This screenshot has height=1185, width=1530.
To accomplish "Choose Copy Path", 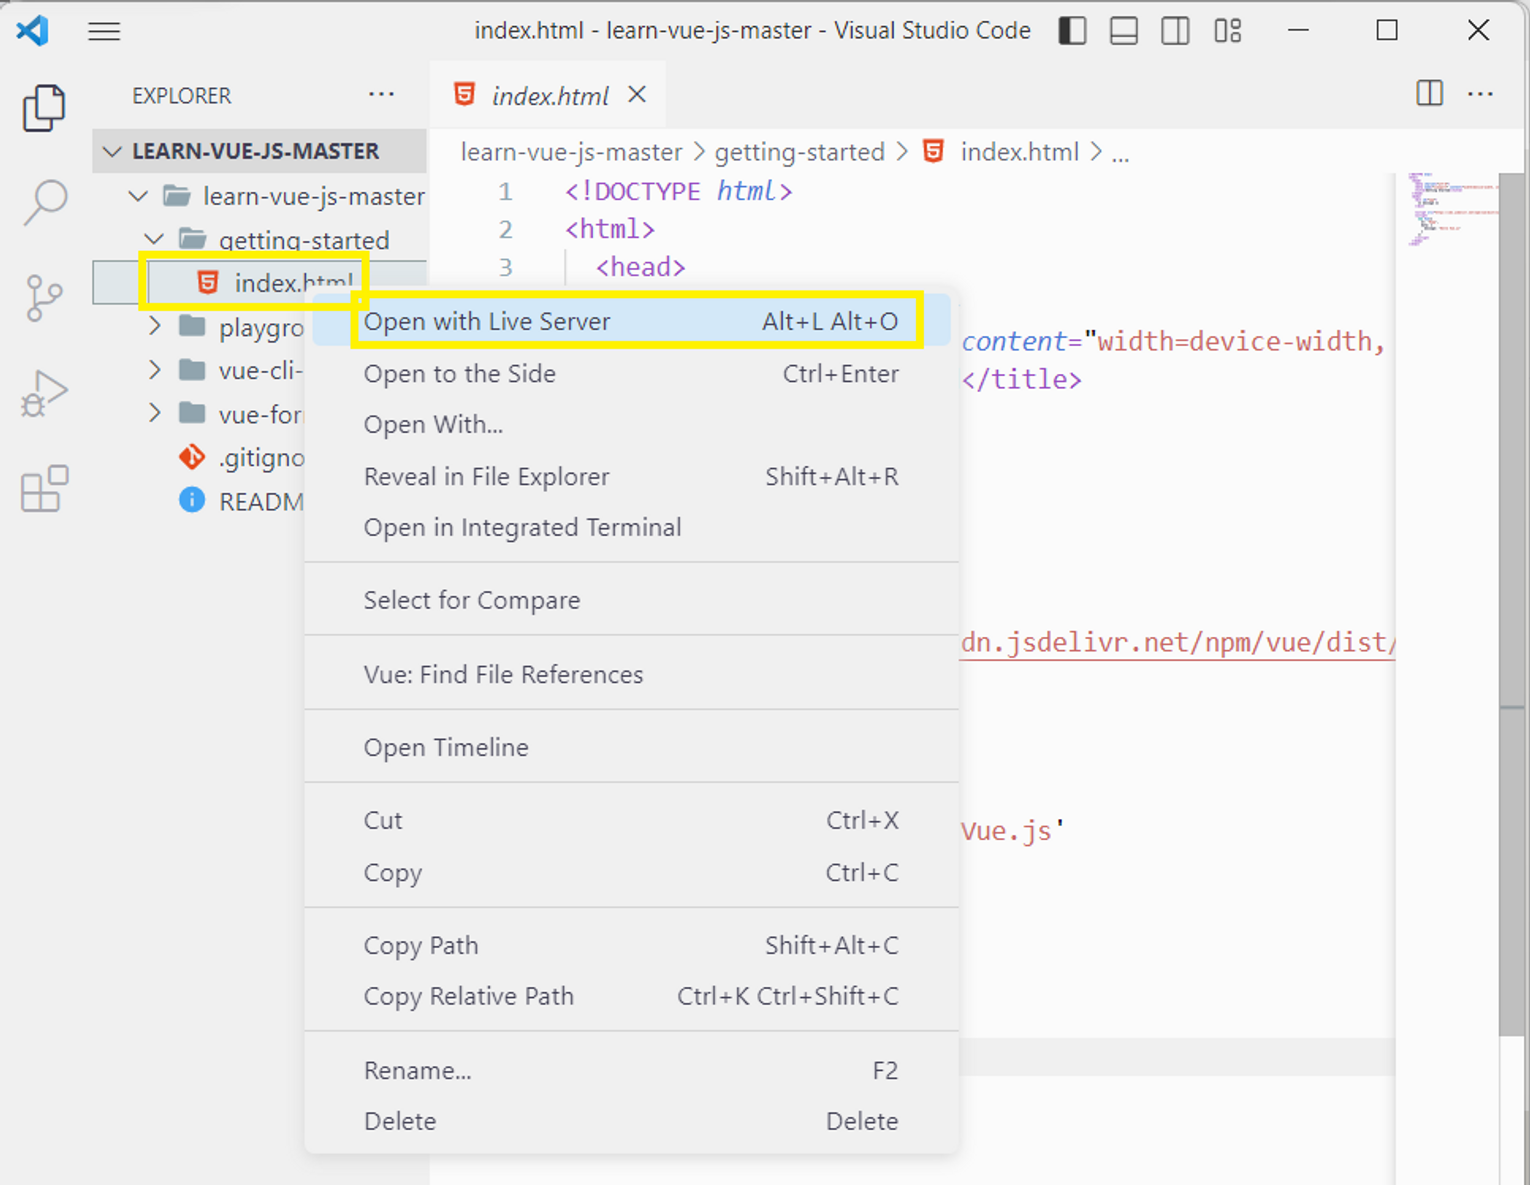I will [x=631, y=945].
